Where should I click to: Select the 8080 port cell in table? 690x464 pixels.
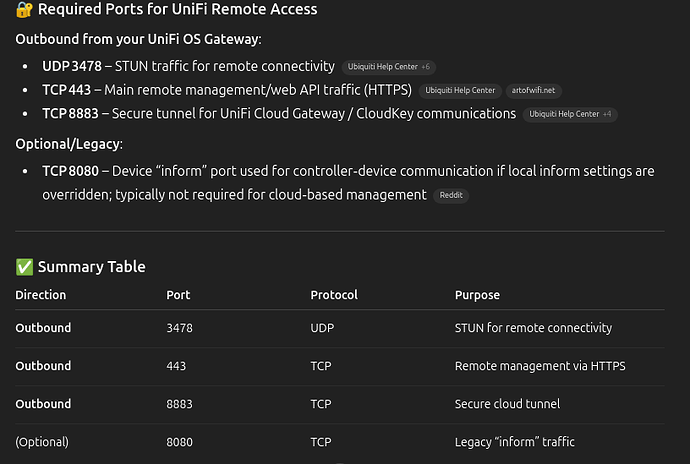[179, 442]
